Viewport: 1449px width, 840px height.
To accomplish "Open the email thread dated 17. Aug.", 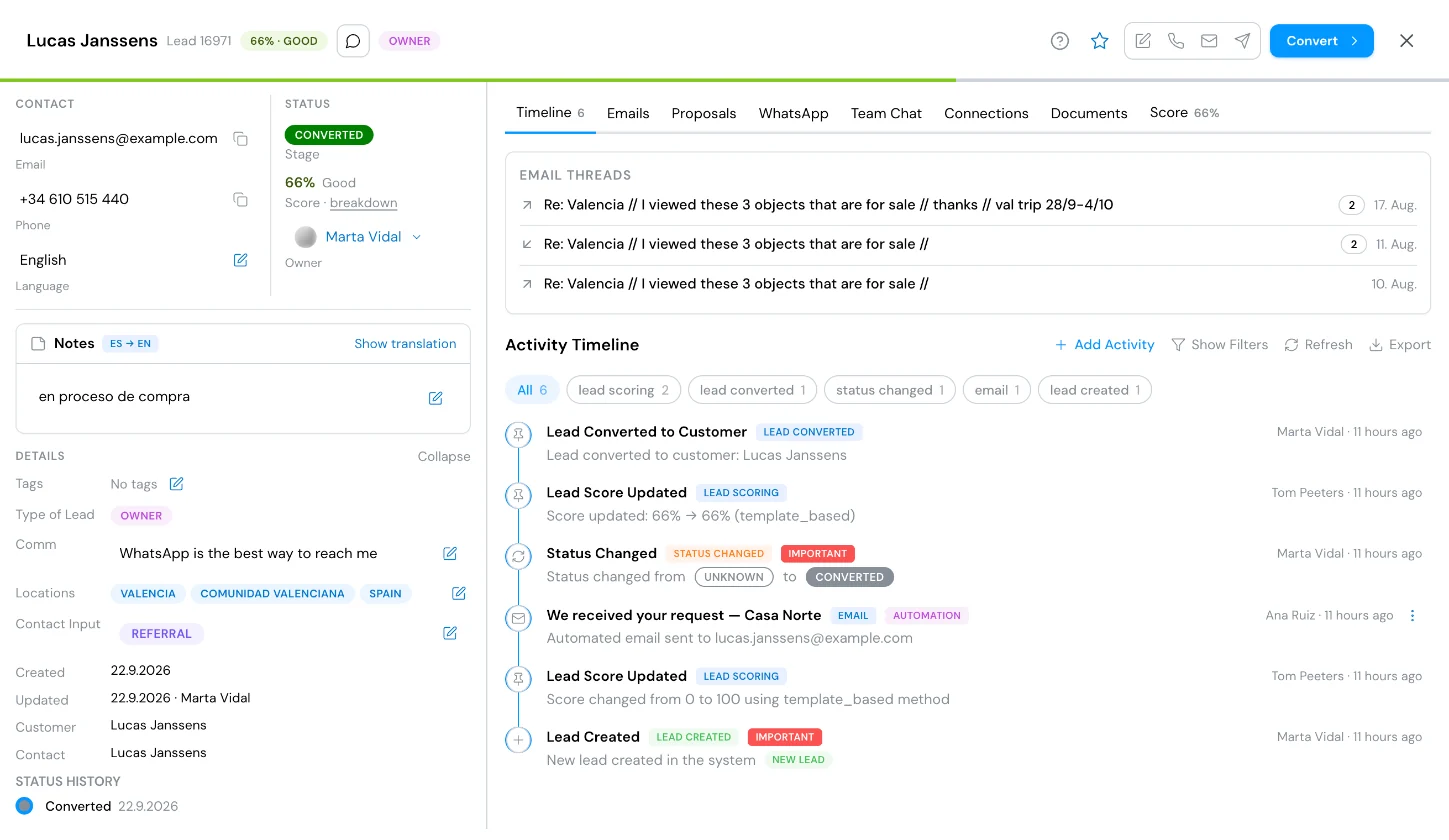I will tap(968, 205).
